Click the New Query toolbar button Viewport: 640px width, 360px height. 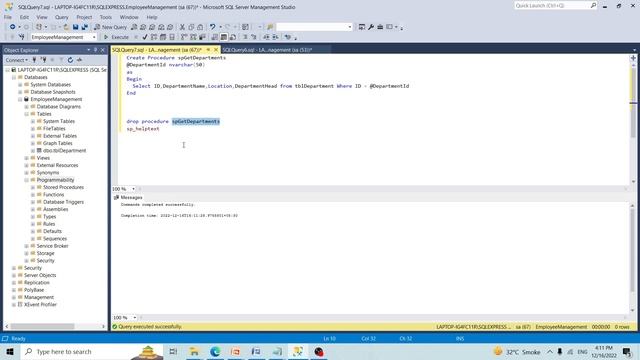pos(111,27)
